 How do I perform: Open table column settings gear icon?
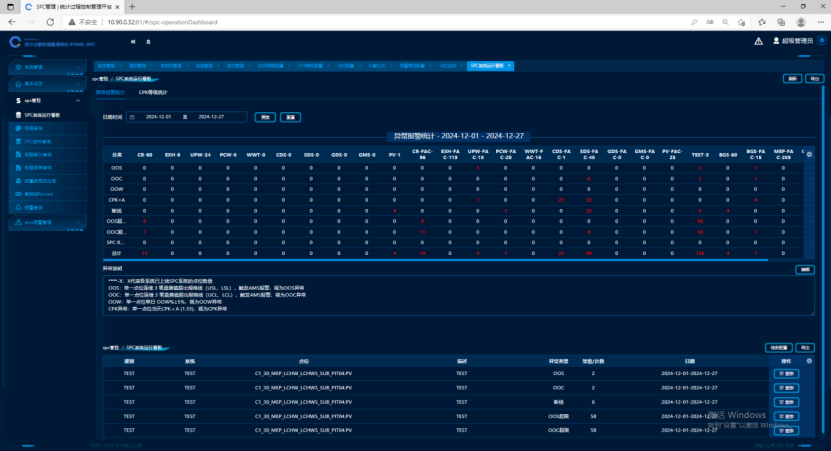[x=809, y=154]
